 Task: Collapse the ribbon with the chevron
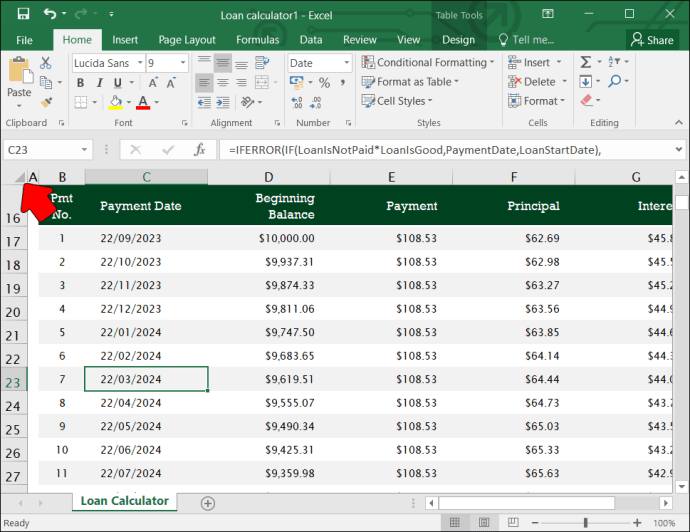point(678,123)
